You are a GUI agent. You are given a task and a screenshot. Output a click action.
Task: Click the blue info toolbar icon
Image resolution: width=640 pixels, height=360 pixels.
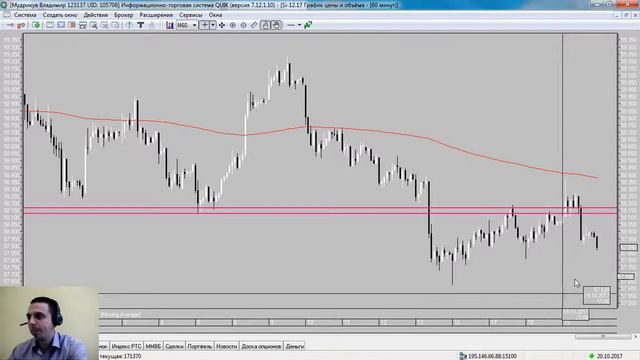(129, 25)
